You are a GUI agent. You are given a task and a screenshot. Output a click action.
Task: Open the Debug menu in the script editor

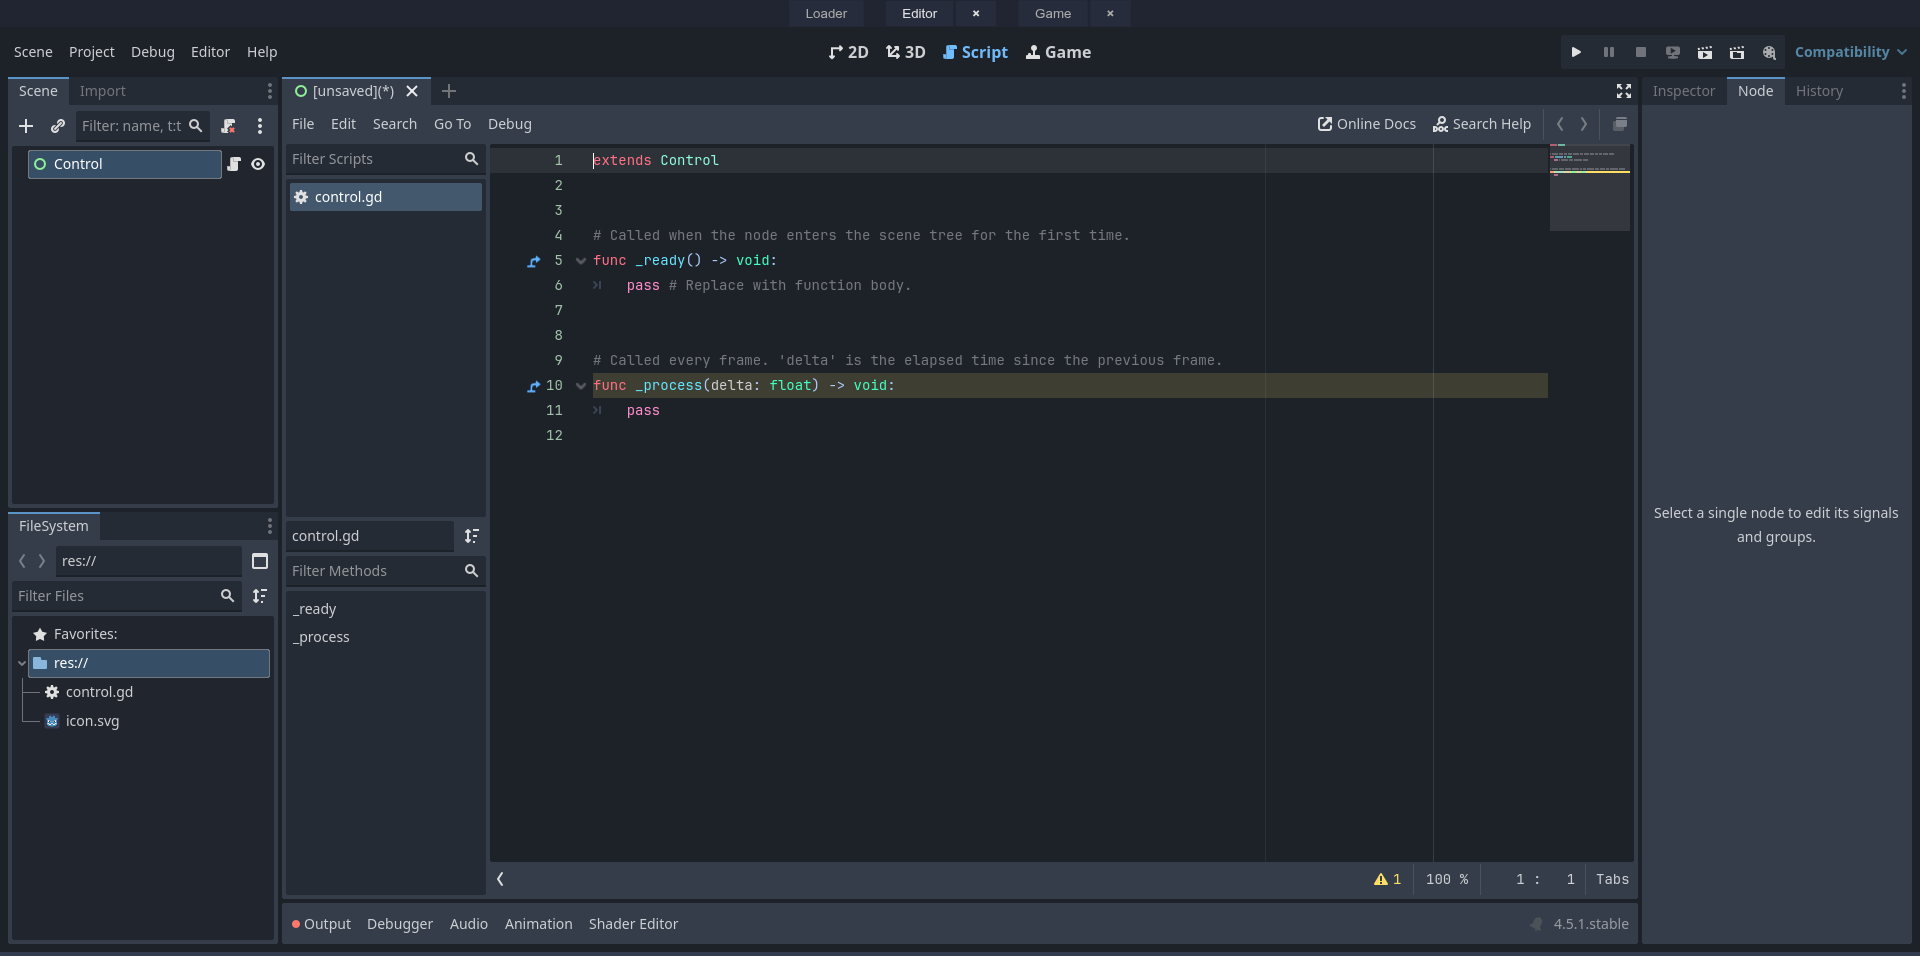[x=509, y=124]
